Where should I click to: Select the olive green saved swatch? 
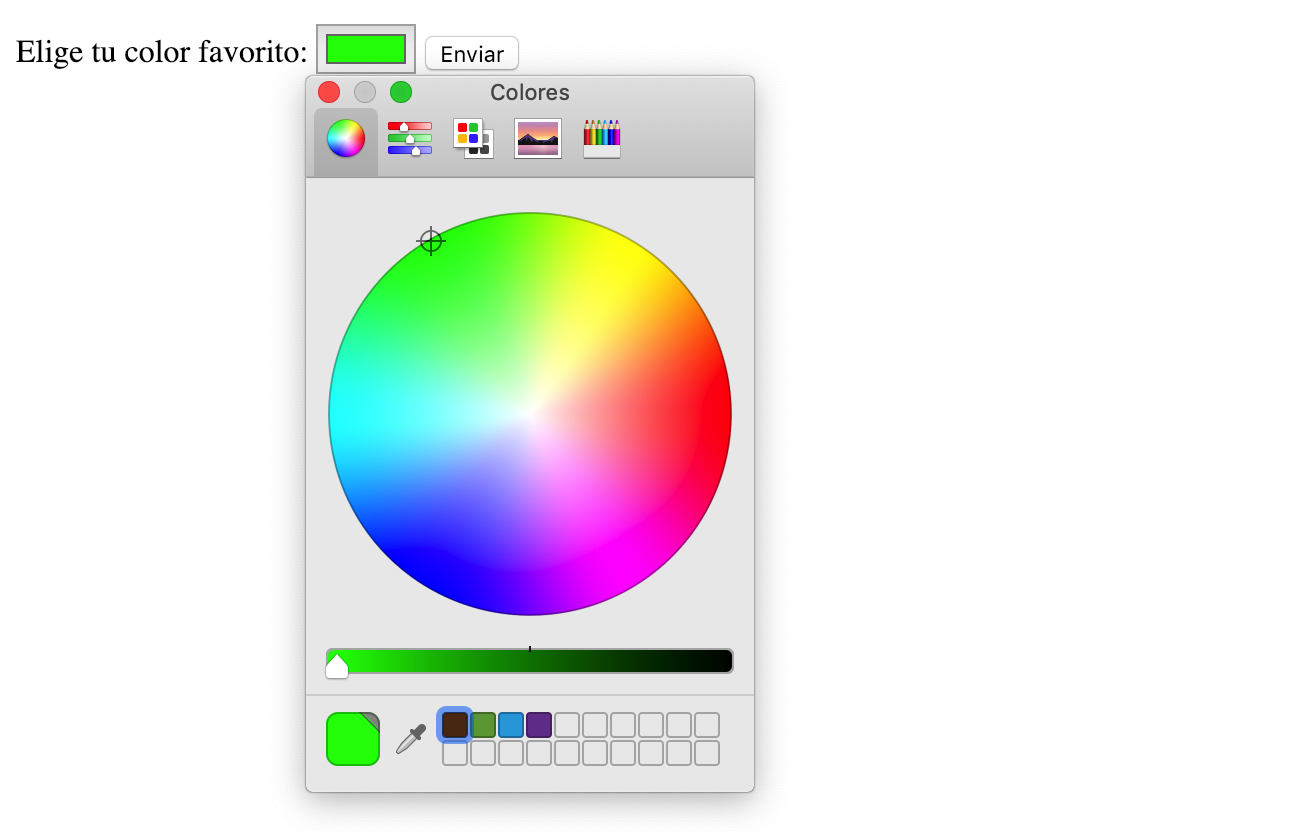point(483,724)
